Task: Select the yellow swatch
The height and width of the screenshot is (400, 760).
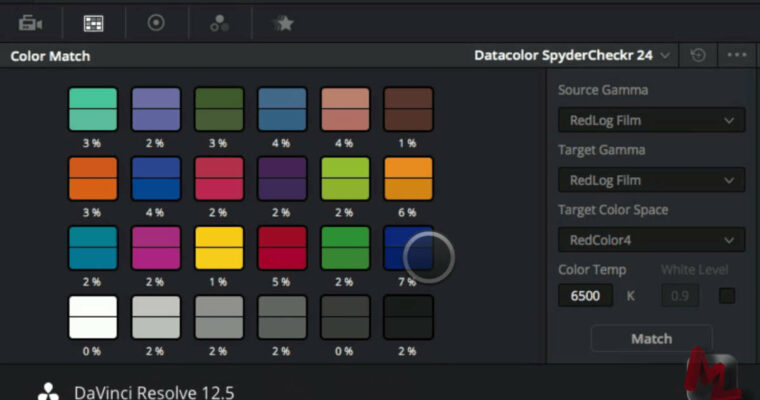Action: pos(219,248)
